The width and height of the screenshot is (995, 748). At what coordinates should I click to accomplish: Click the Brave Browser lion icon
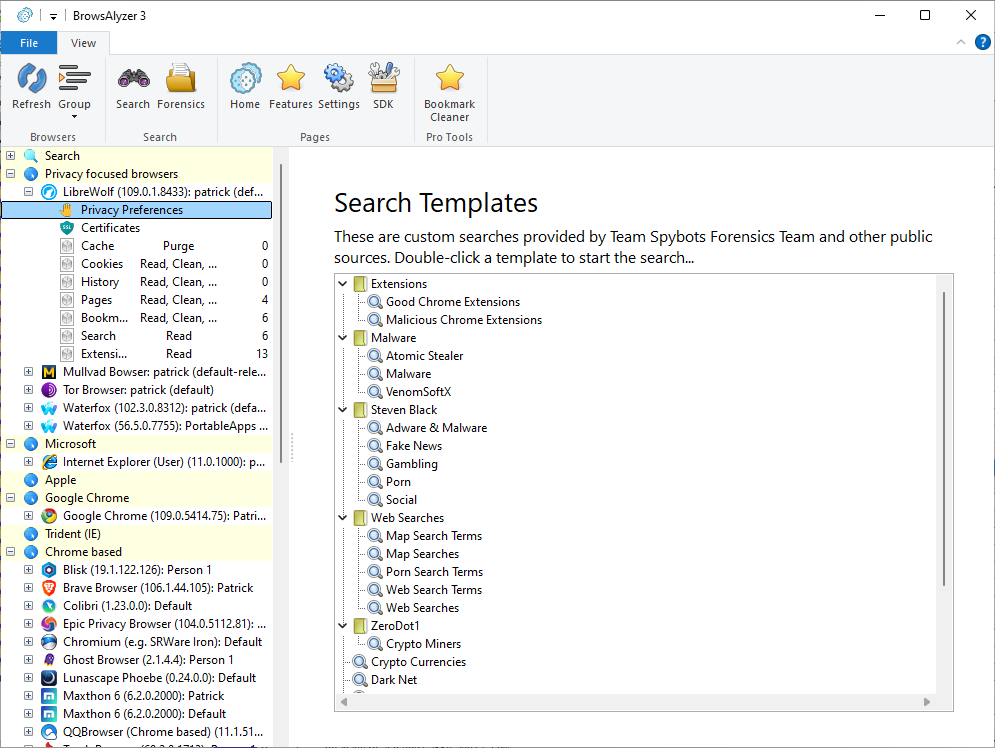[x=49, y=587]
